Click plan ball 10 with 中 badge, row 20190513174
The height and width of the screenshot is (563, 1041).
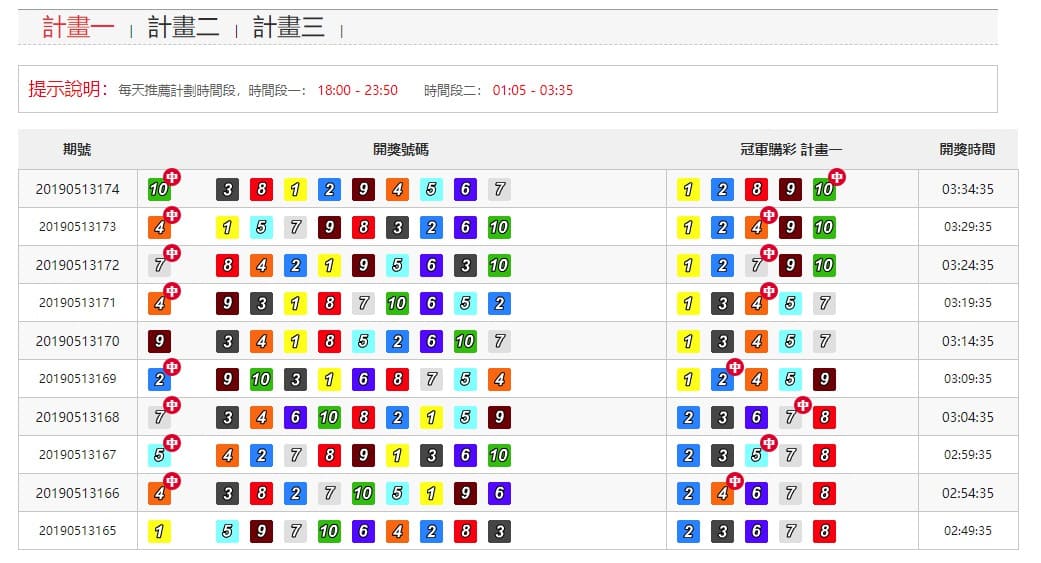(x=824, y=189)
